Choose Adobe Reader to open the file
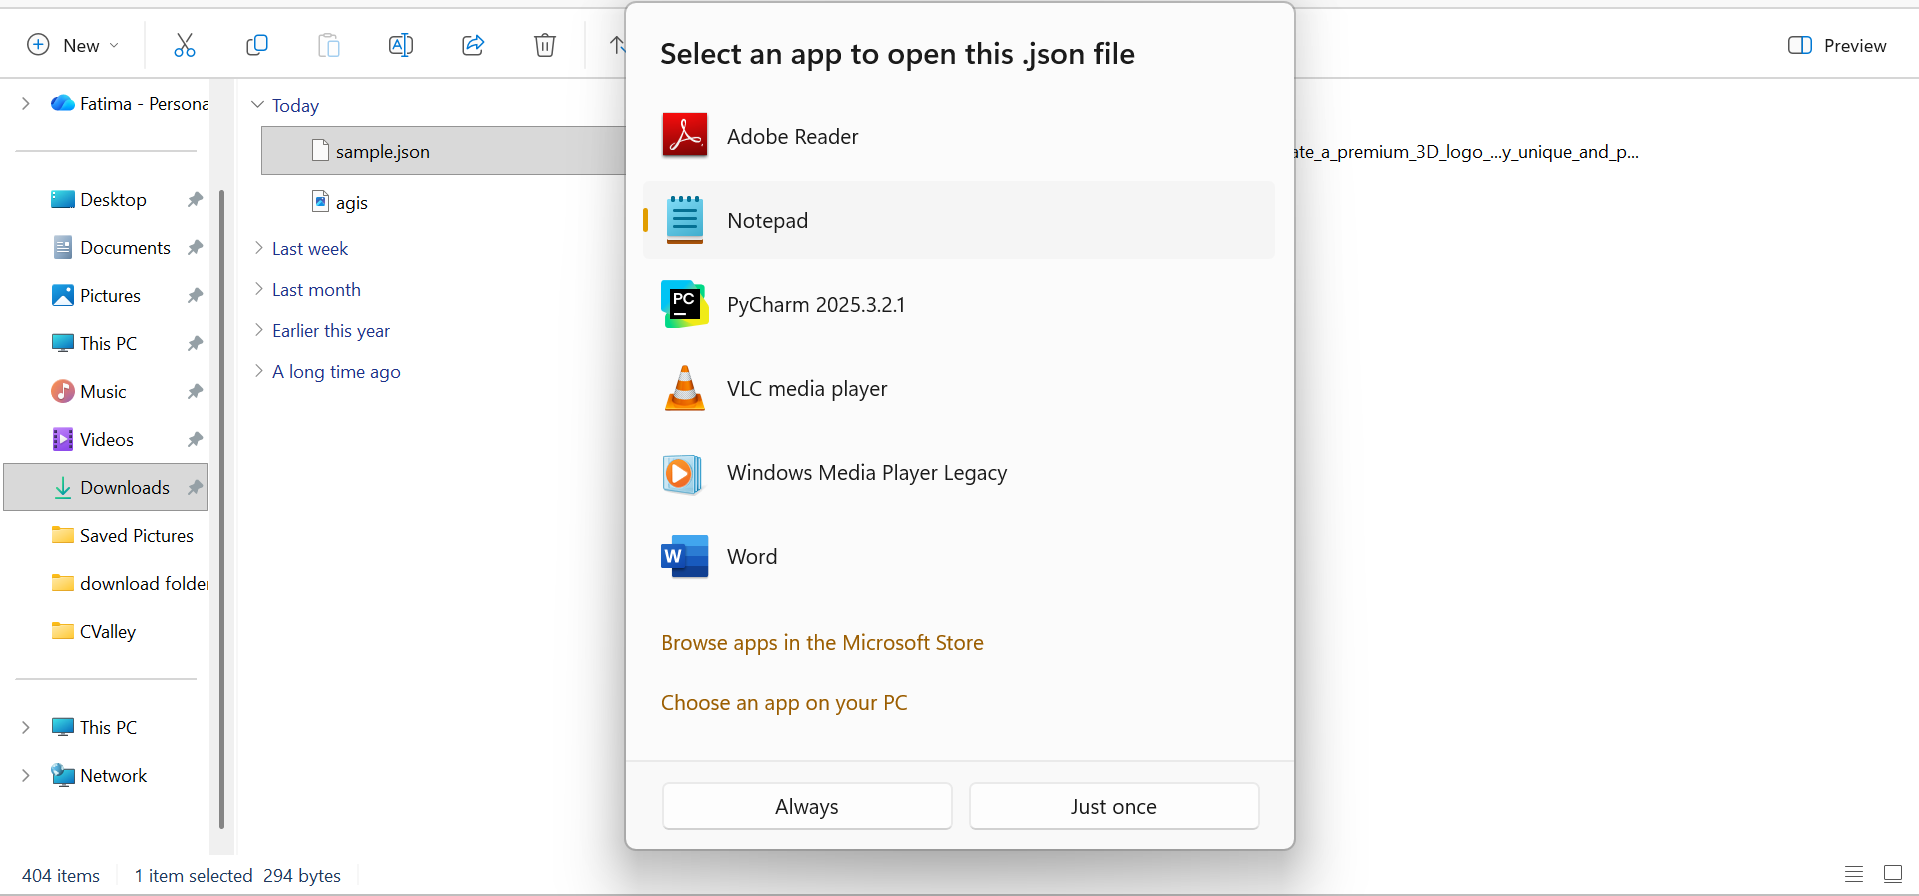The width and height of the screenshot is (1919, 896). pos(958,136)
